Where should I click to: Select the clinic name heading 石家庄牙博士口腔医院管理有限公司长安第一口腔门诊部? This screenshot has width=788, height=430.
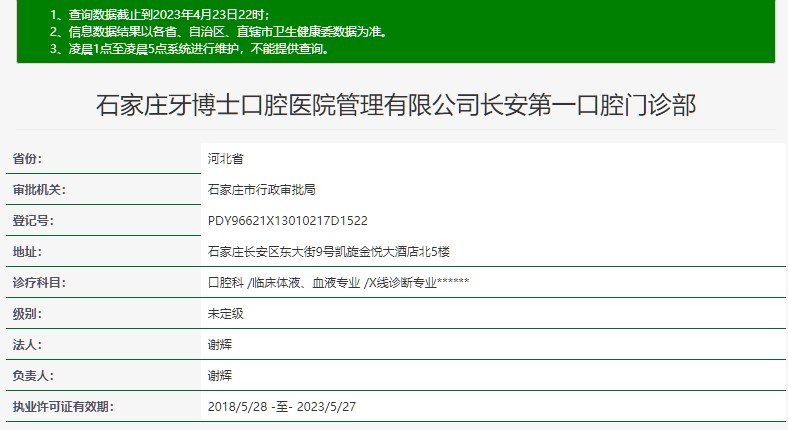coord(396,105)
